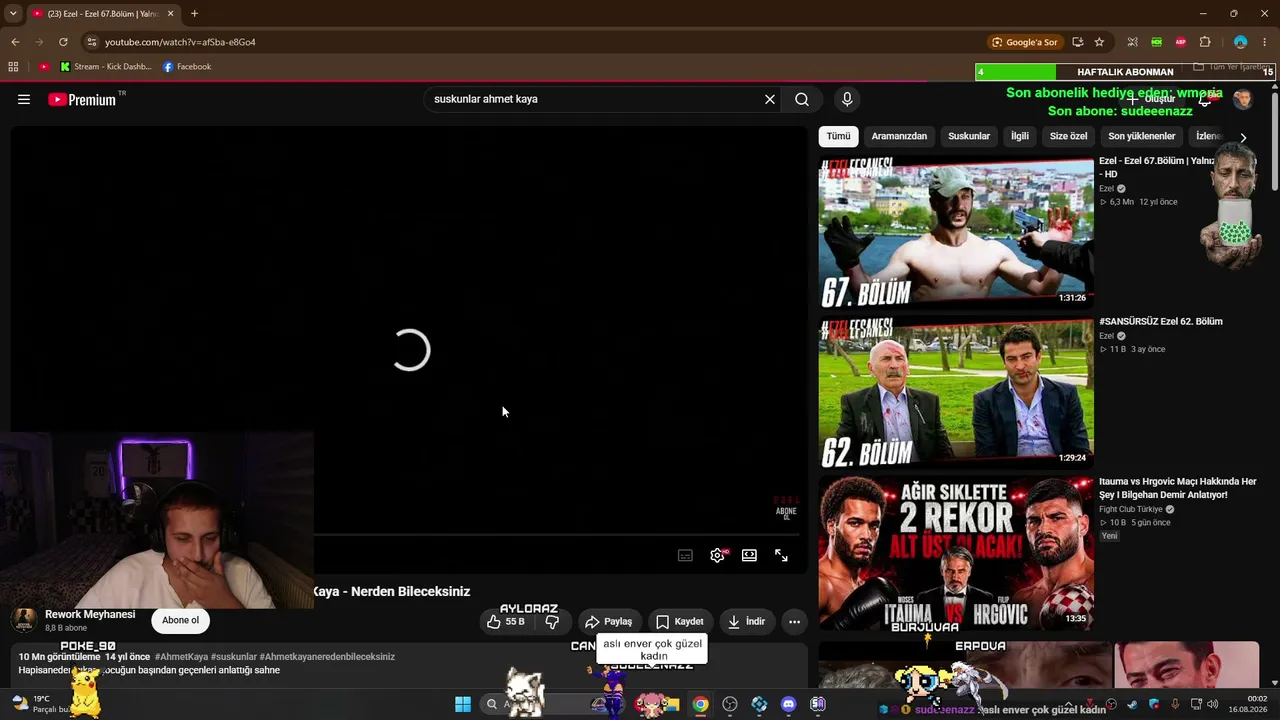Image resolution: width=1280 pixels, height=720 pixels.
Task: Open Ezel 67. Bölüm thumbnail
Action: [x=956, y=232]
